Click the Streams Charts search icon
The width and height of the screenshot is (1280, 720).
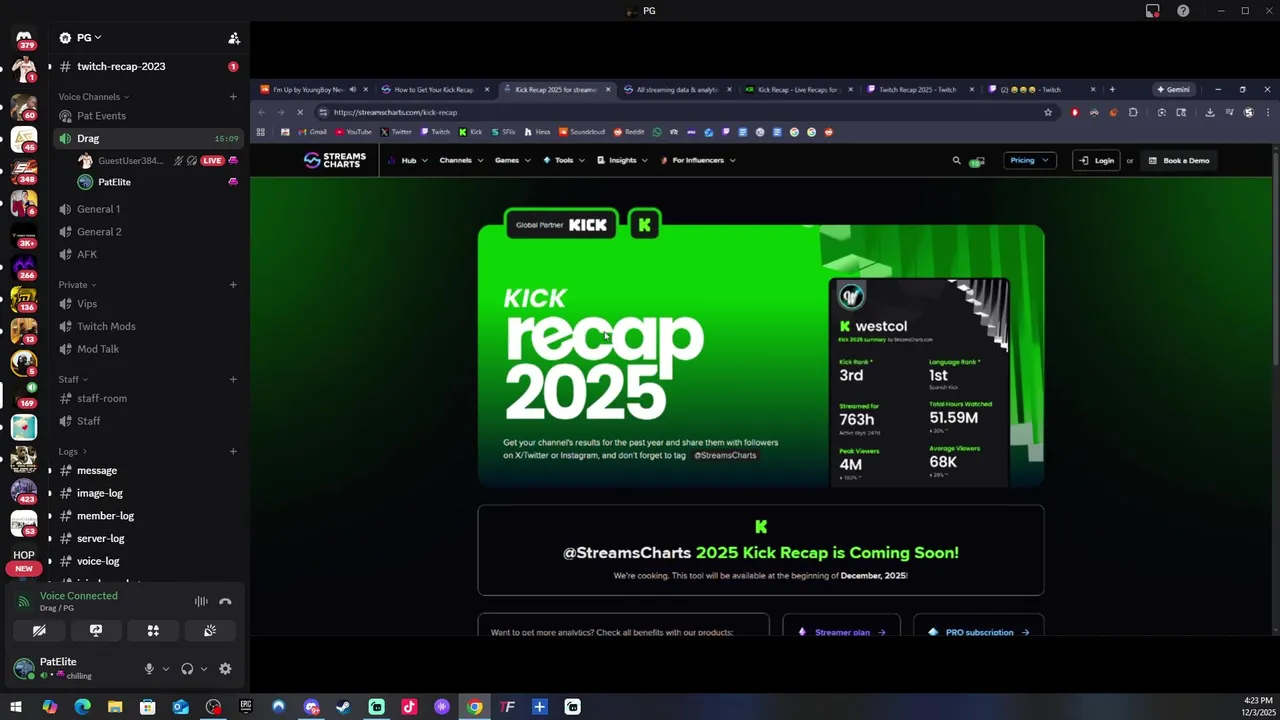(956, 160)
